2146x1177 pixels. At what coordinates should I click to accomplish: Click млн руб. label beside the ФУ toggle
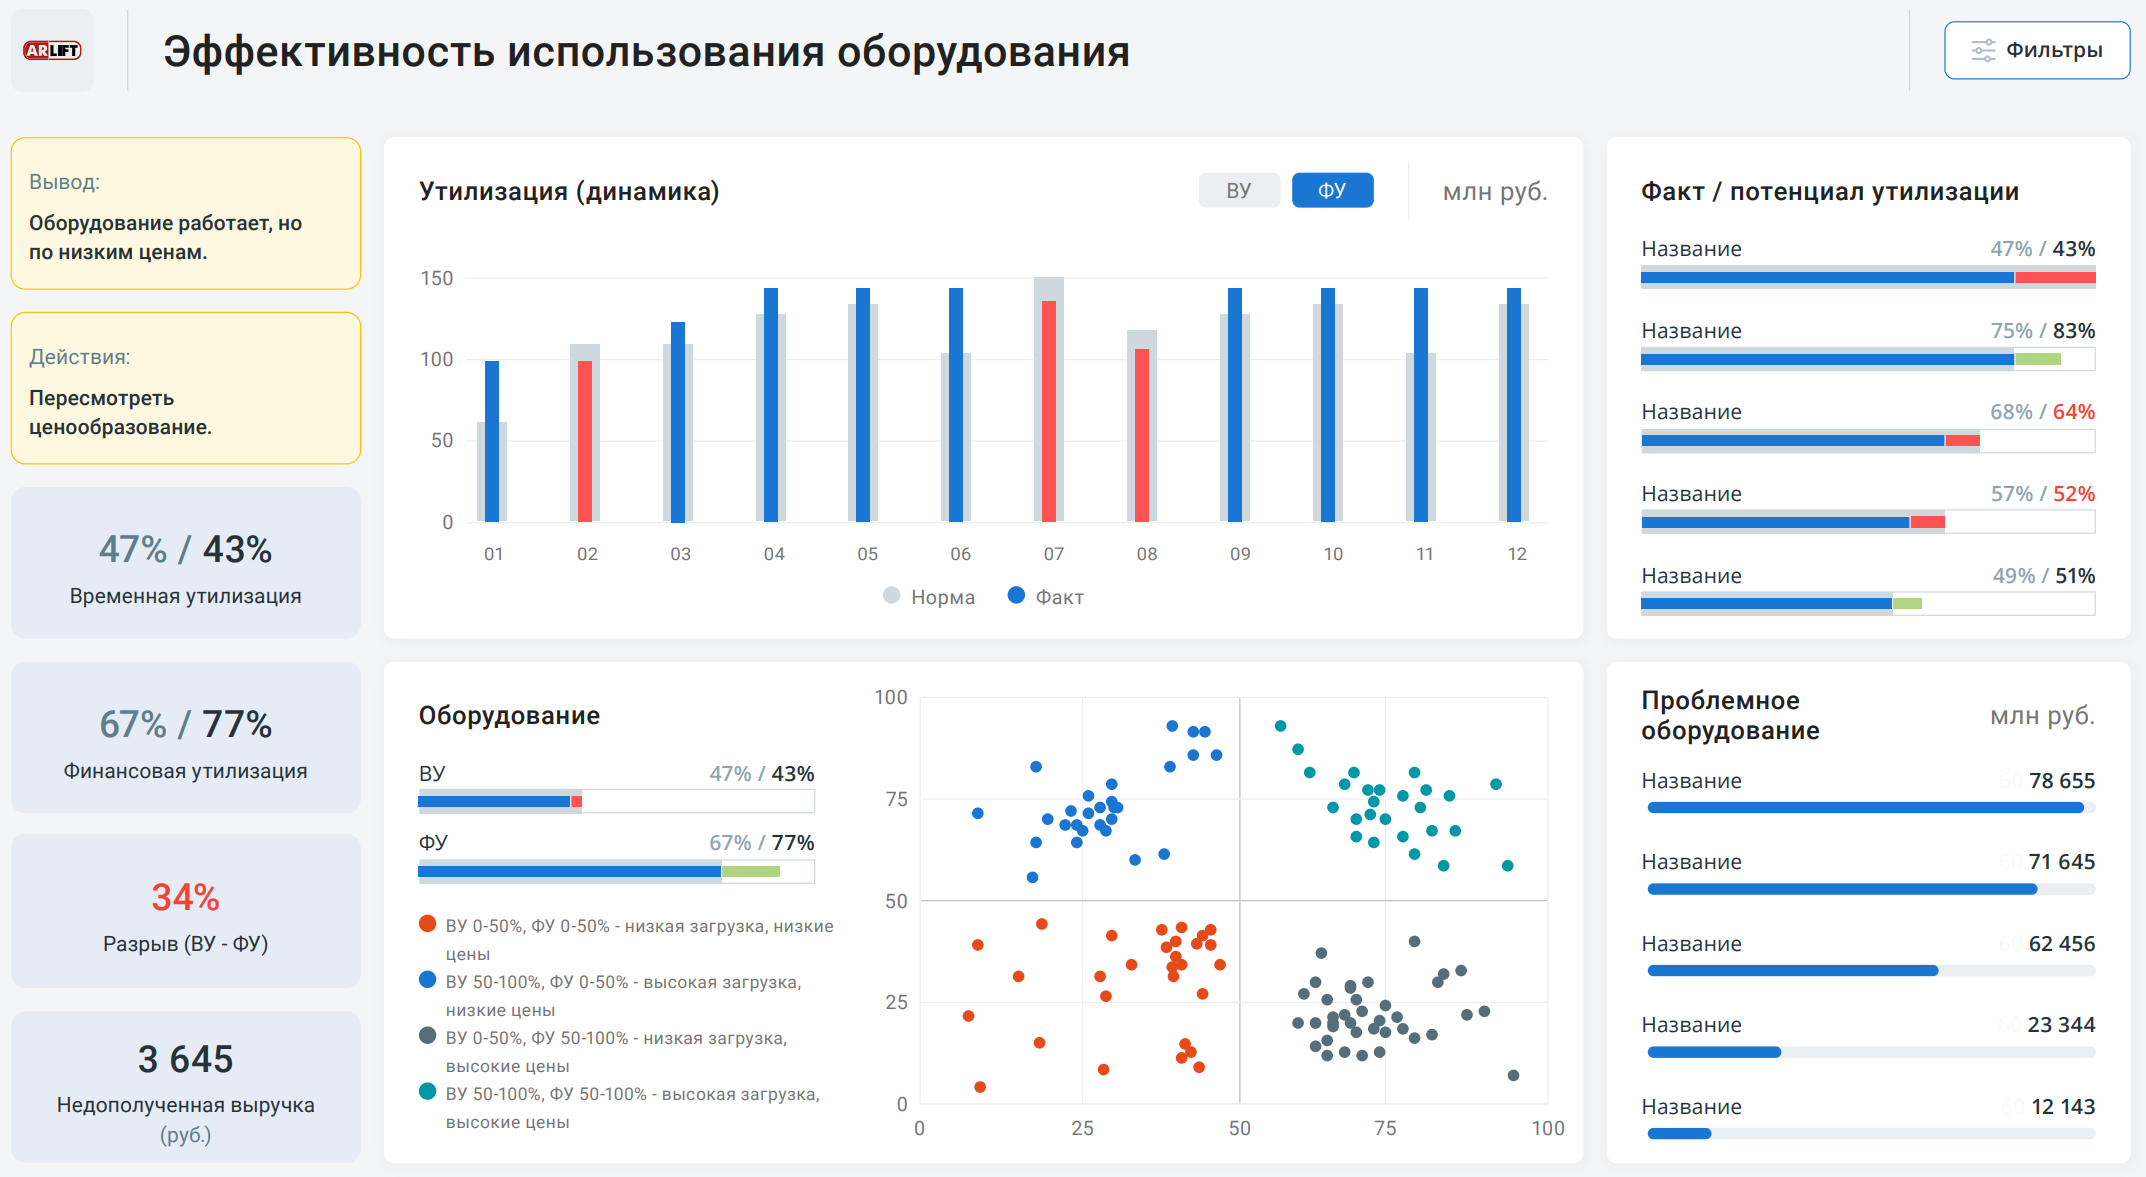pyautogui.click(x=1495, y=191)
